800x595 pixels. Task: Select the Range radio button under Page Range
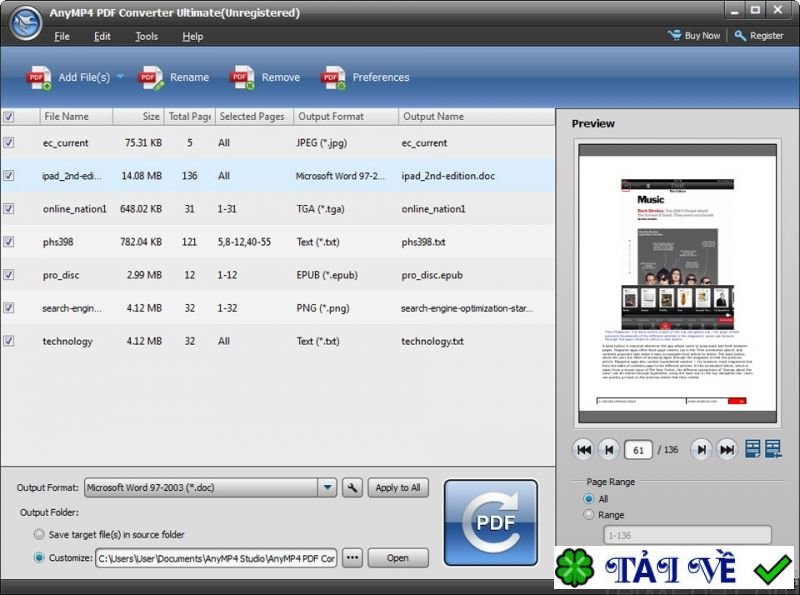pyautogui.click(x=588, y=516)
